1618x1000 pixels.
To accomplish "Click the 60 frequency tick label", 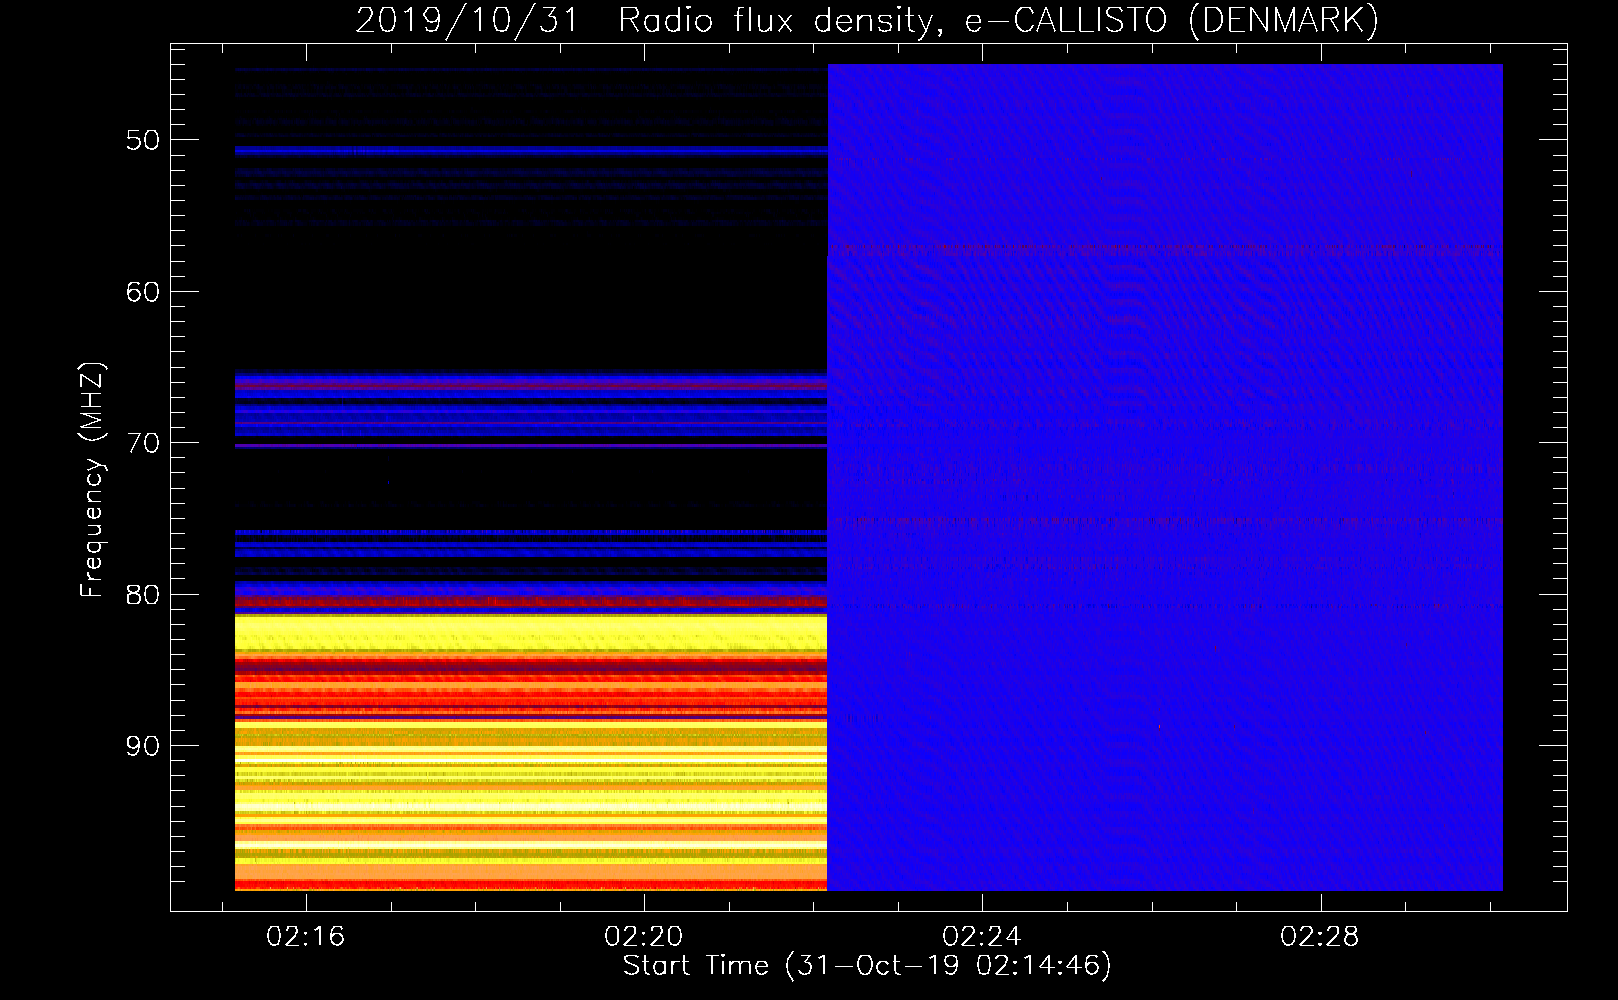I will (143, 292).
